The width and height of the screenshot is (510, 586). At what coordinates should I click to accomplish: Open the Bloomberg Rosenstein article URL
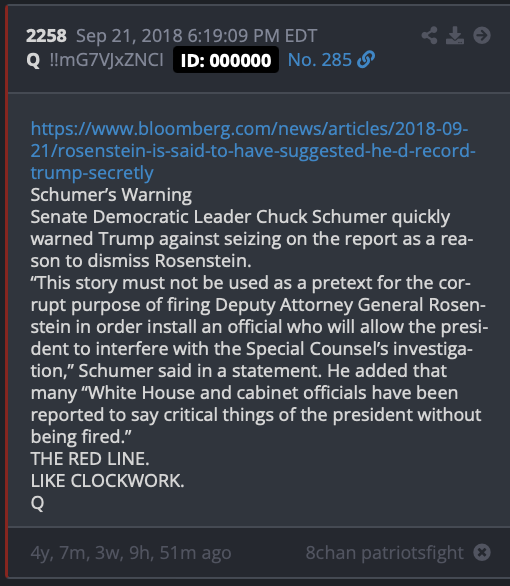(x=253, y=151)
